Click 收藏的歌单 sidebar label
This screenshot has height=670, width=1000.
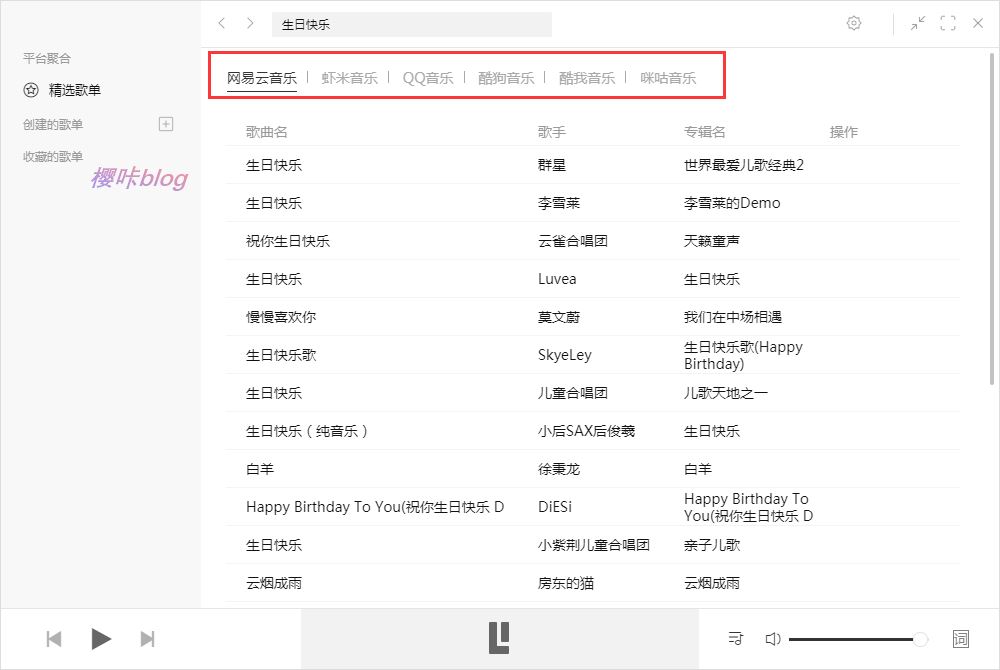click(x=53, y=156)
